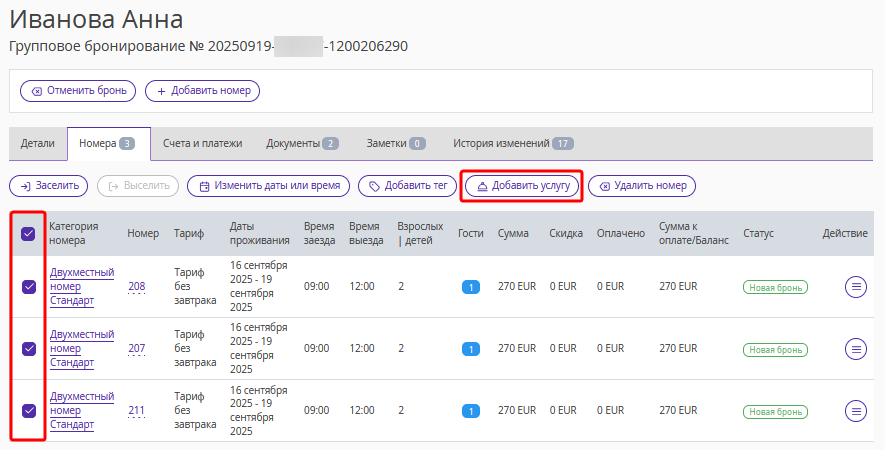This screenshot has width=885, height=450.
Task: Click the blue guests badge for room 211
Action: point(471,411)
